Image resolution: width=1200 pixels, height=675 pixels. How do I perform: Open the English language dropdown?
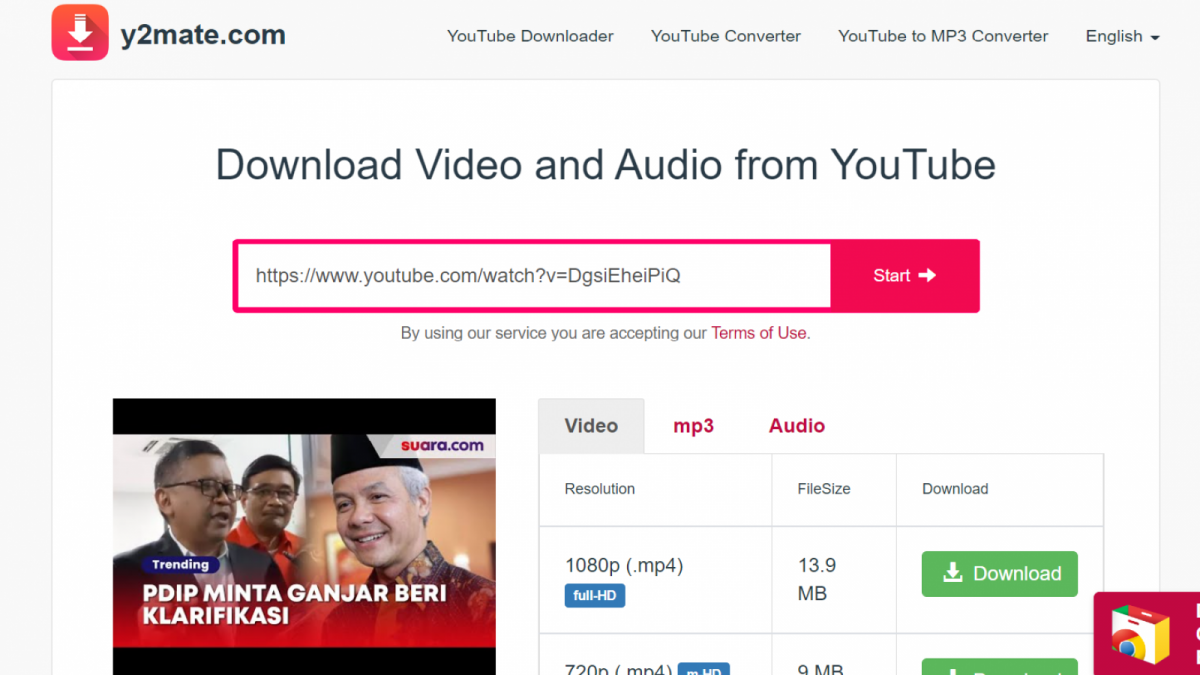1122,36
